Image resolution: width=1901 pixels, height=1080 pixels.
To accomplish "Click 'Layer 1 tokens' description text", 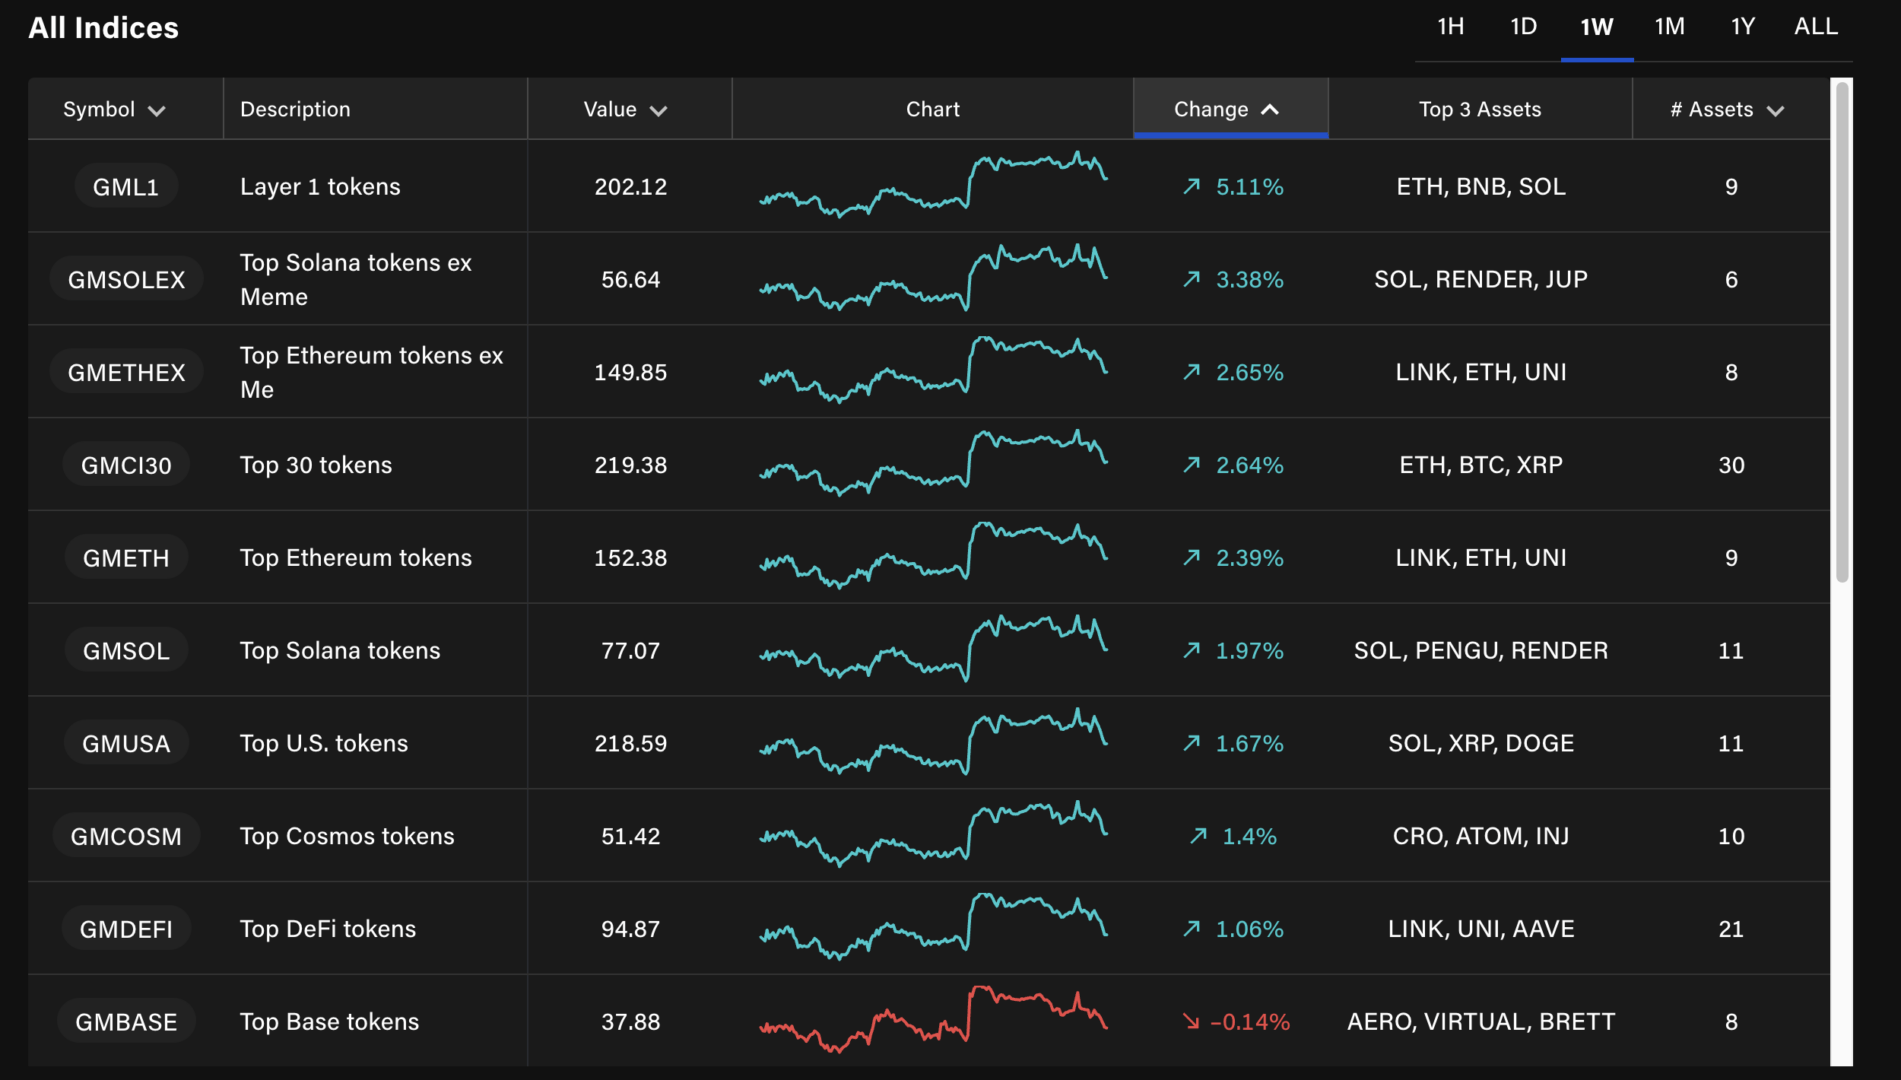I will coord(320,187).
